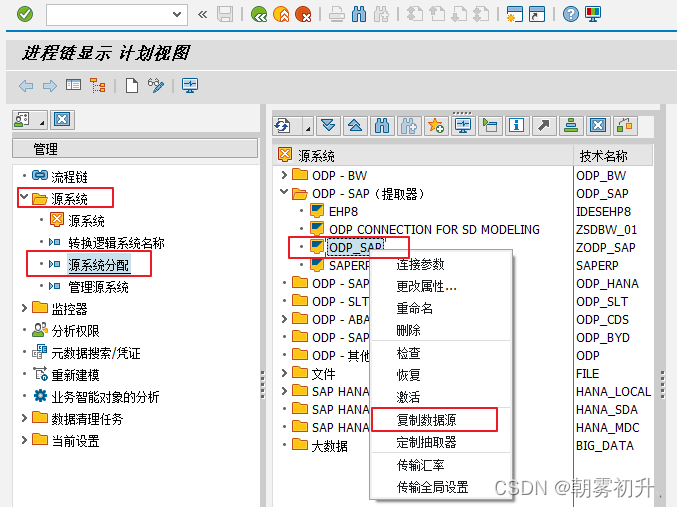Click the refresh tree icon in right pane
This screenshot has height=507, width=677.
[x=283, y=126]
